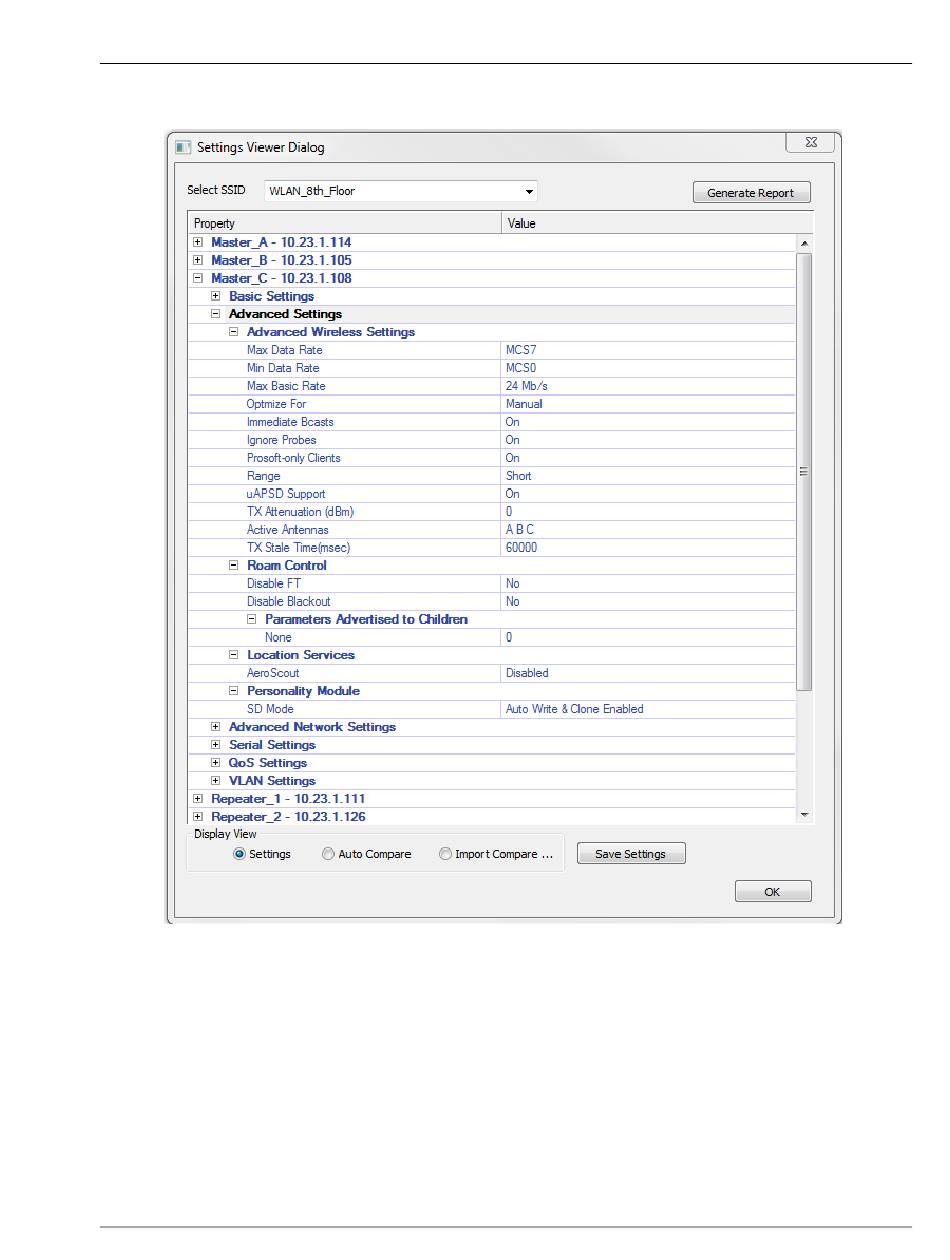Image resolution: width=950 pixels, height=1260 pixels.
Task: Click the Short range value
Action: click(649, 476)
